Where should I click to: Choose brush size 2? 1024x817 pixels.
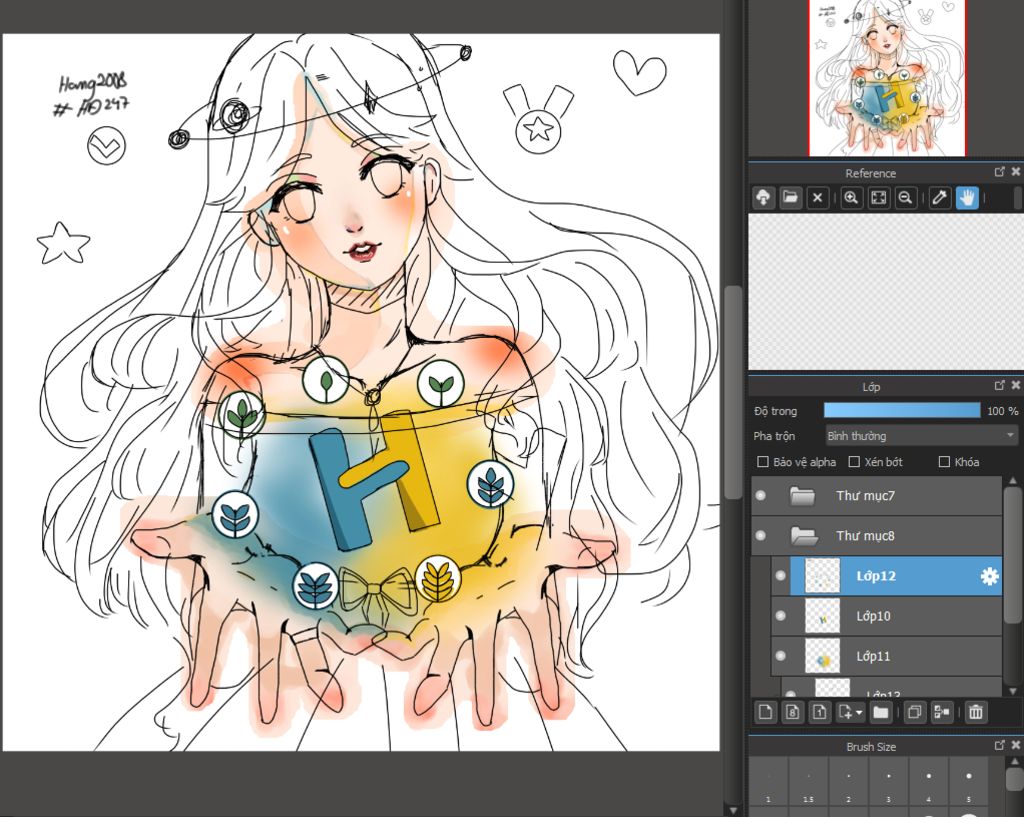click(x=848, y=782)
